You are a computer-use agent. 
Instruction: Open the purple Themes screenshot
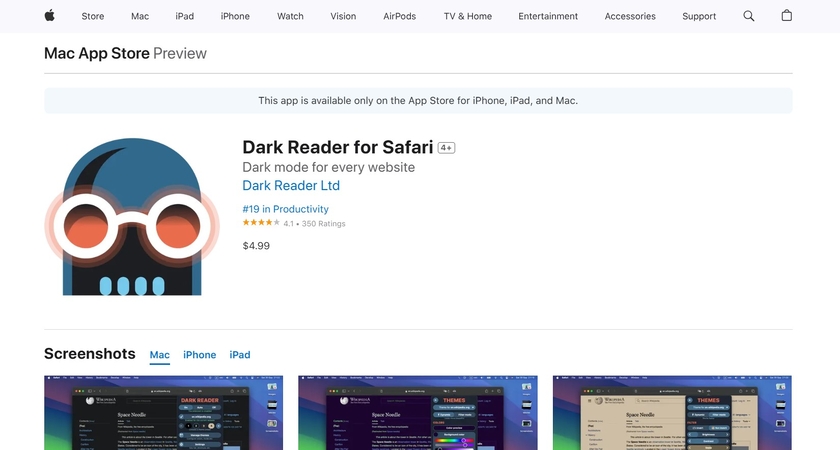click(418, 413)
